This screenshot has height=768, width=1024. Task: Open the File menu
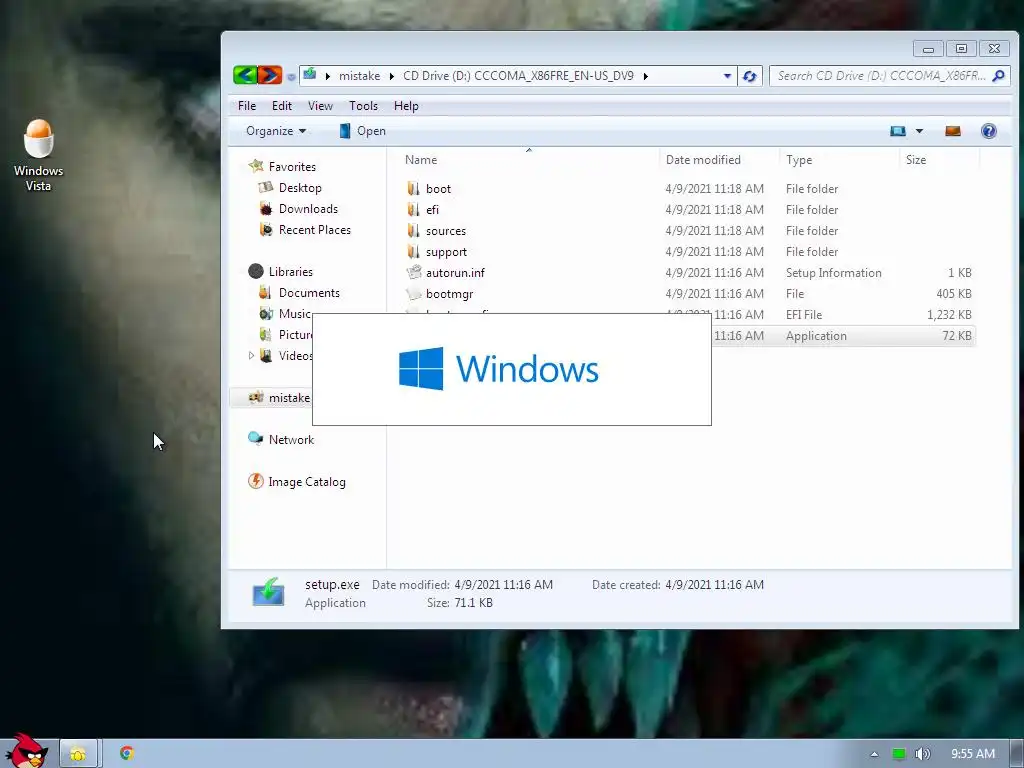pos(247,106)
